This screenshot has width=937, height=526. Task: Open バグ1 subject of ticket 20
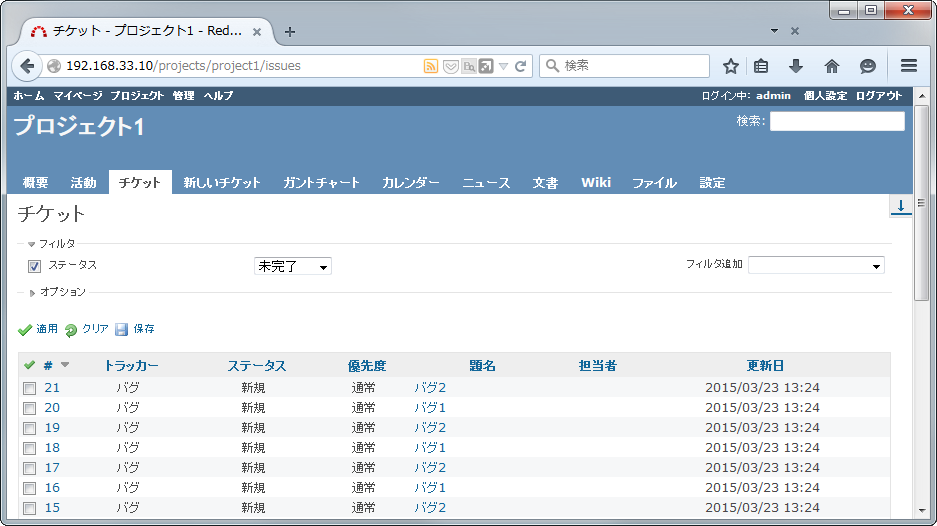tap(430, 408)
